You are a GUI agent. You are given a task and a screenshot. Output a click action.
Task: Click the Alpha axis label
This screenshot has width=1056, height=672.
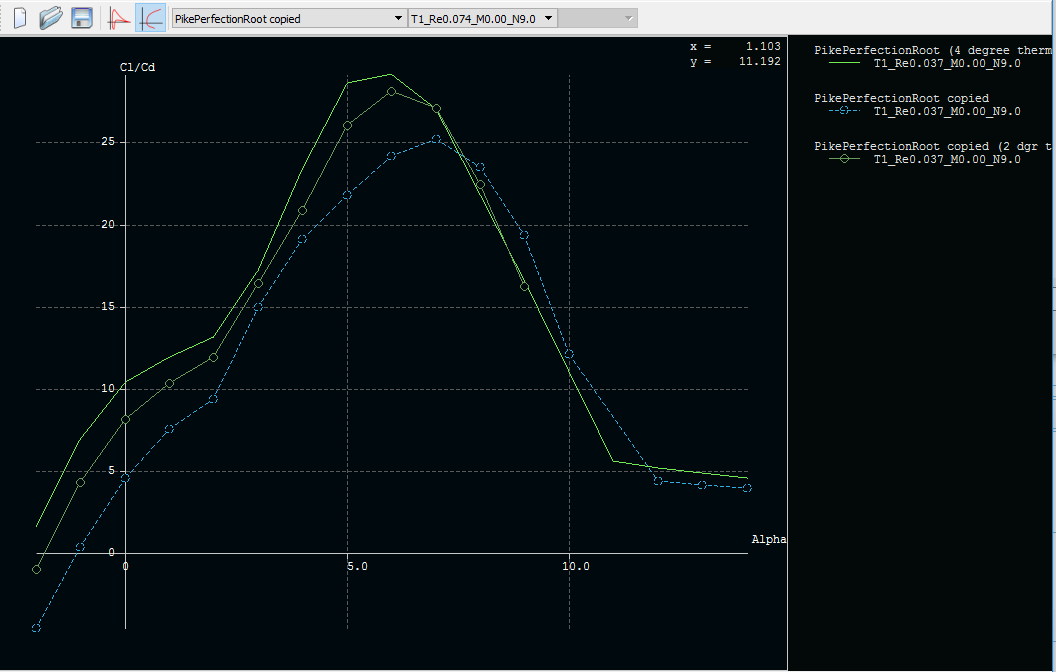click(x=768, y=539)
